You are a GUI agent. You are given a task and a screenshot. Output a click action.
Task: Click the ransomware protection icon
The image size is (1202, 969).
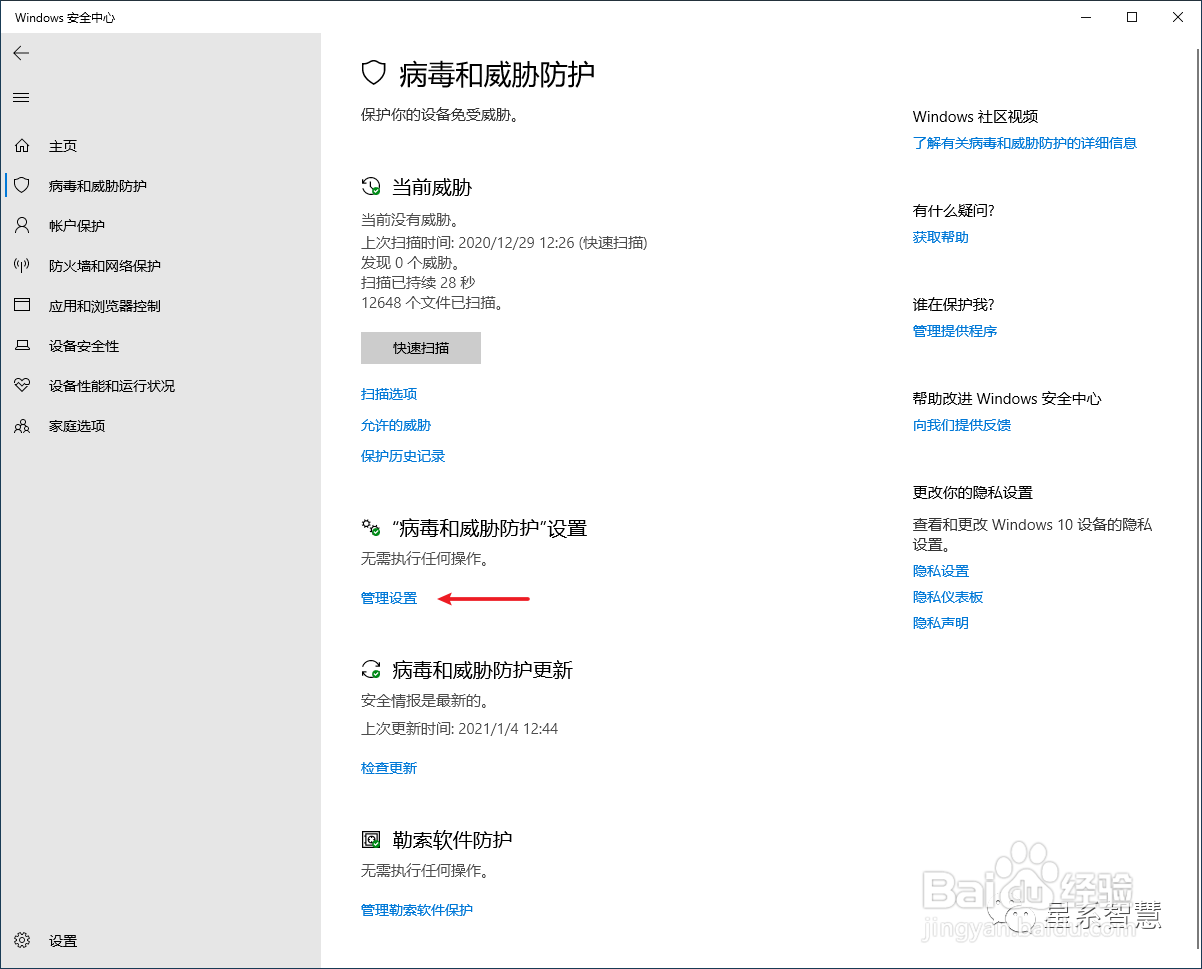[x=371, y=840]
